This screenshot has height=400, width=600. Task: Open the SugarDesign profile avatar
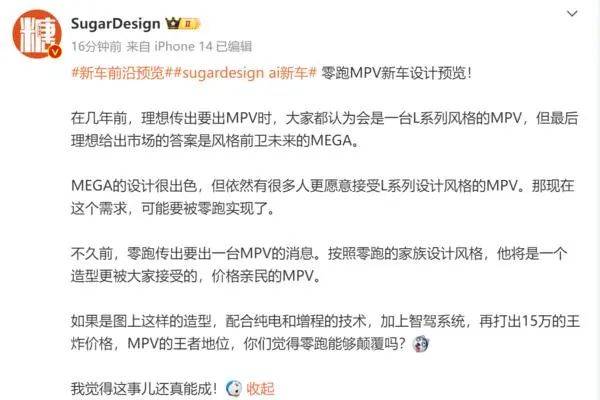37,34
